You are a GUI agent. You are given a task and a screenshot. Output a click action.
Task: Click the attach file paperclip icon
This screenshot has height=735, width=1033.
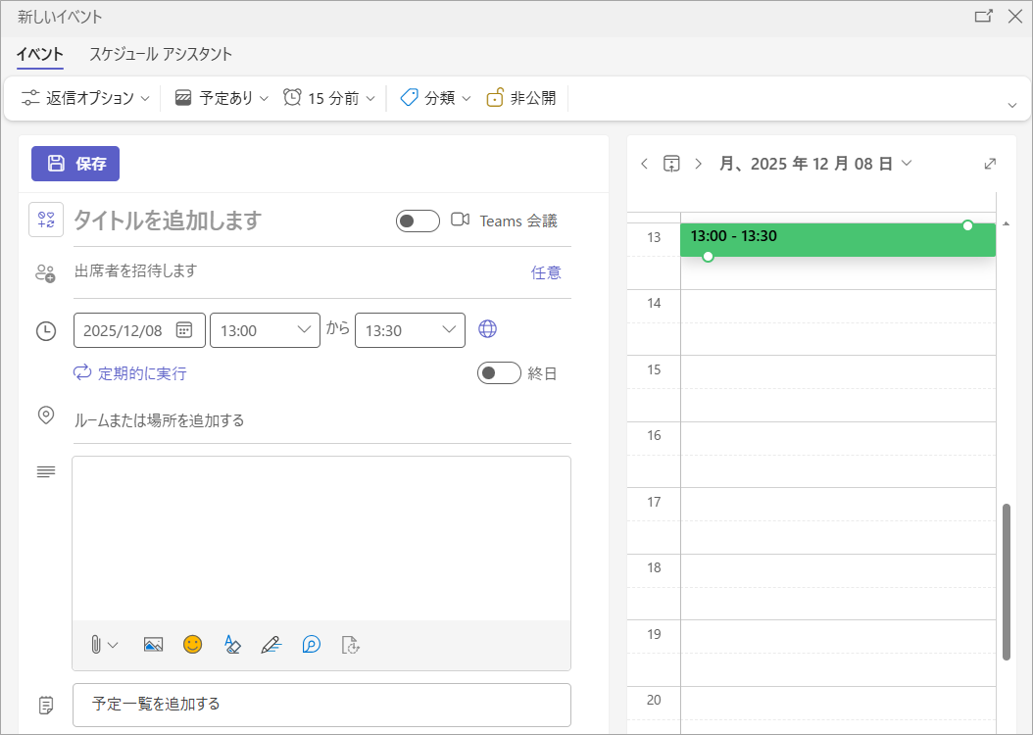click(x=96, y=645)
